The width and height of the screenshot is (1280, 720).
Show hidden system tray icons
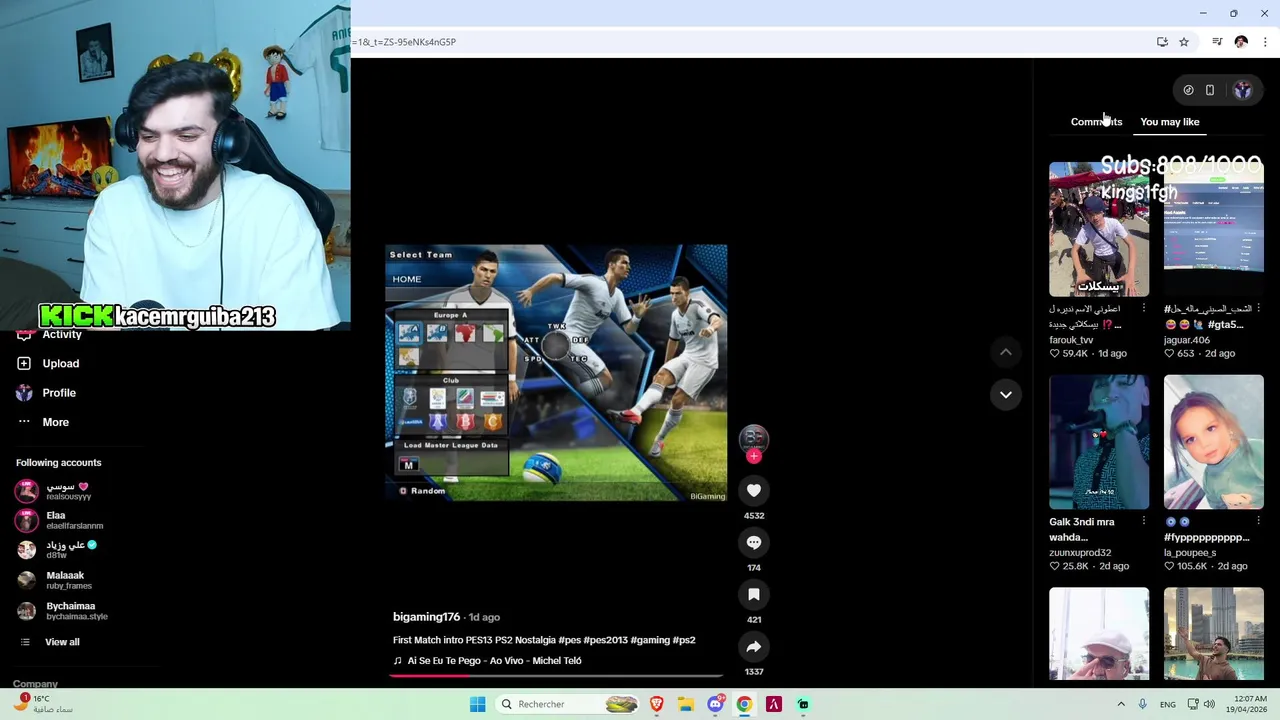[1121, 704]
